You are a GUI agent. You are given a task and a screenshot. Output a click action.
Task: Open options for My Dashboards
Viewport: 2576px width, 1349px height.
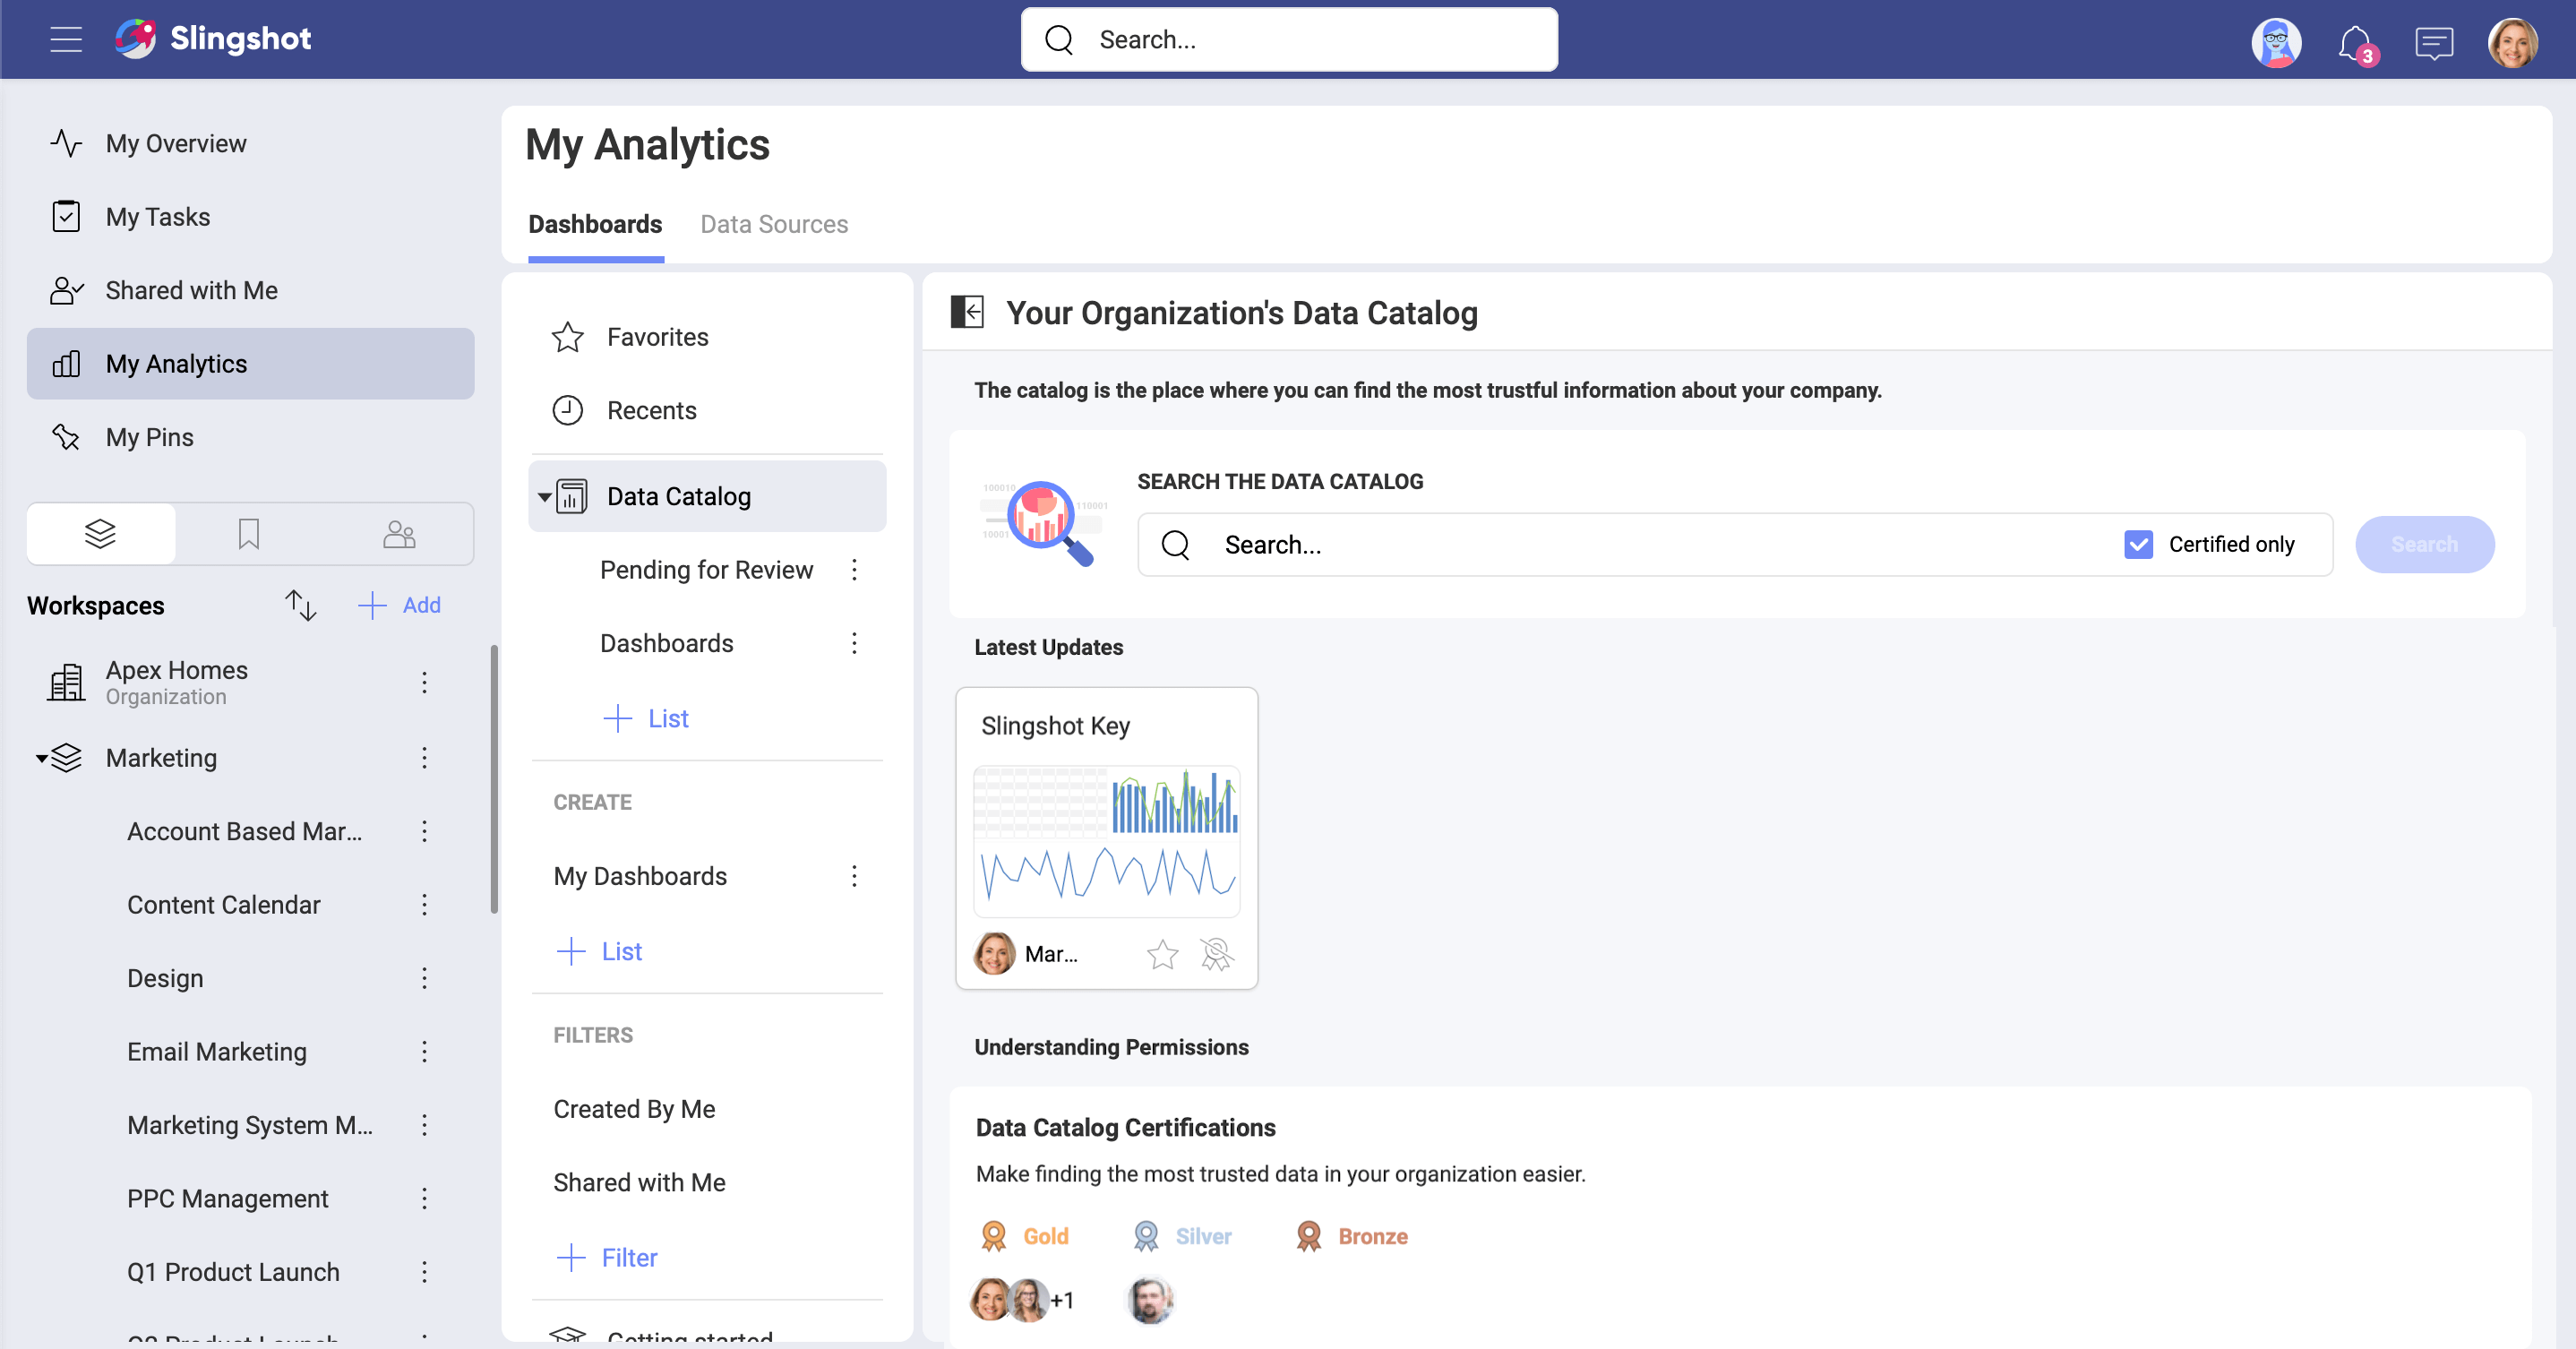pos(854,876)
